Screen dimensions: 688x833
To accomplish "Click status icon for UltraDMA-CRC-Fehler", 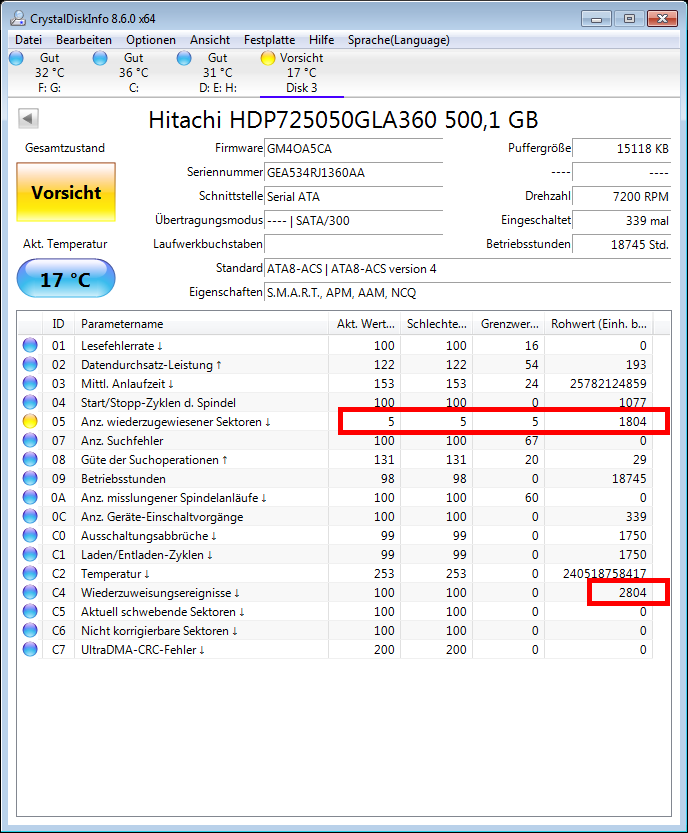I will (x=30, y=649).
